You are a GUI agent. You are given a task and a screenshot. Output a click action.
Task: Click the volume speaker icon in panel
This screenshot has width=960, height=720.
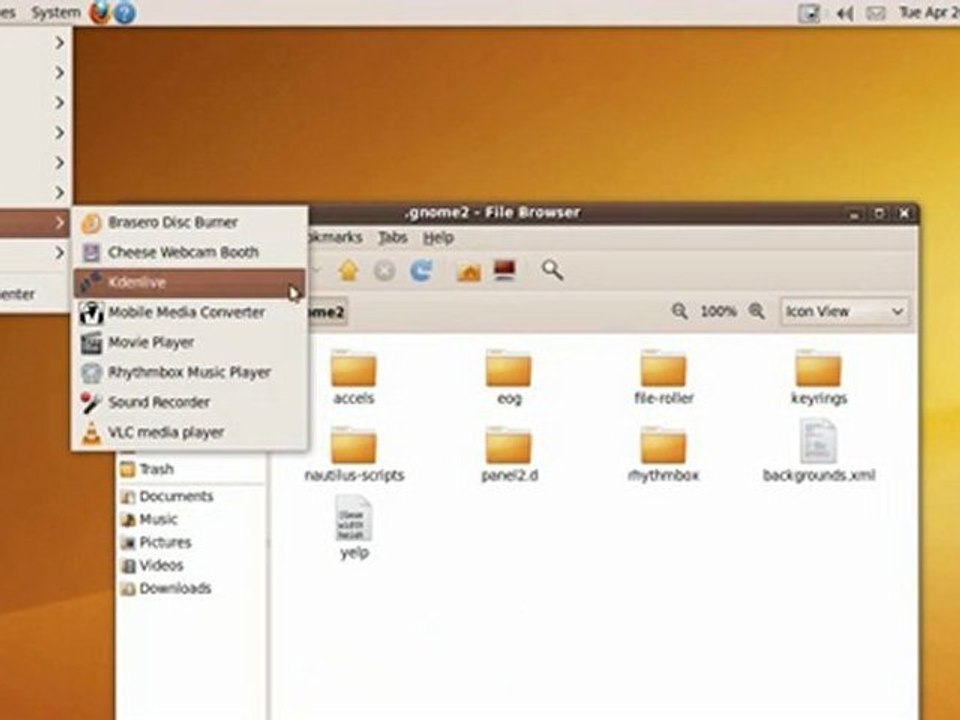[845, 13]
